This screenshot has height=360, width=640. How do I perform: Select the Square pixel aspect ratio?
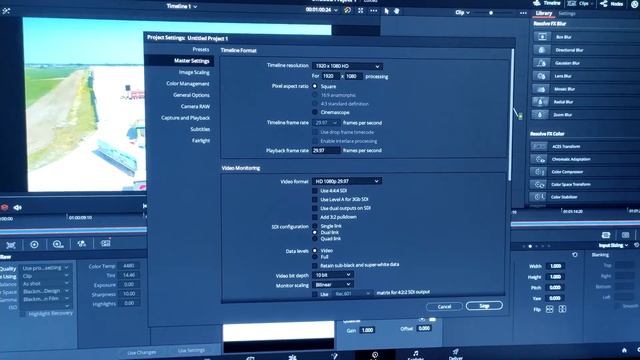[315, 86]
